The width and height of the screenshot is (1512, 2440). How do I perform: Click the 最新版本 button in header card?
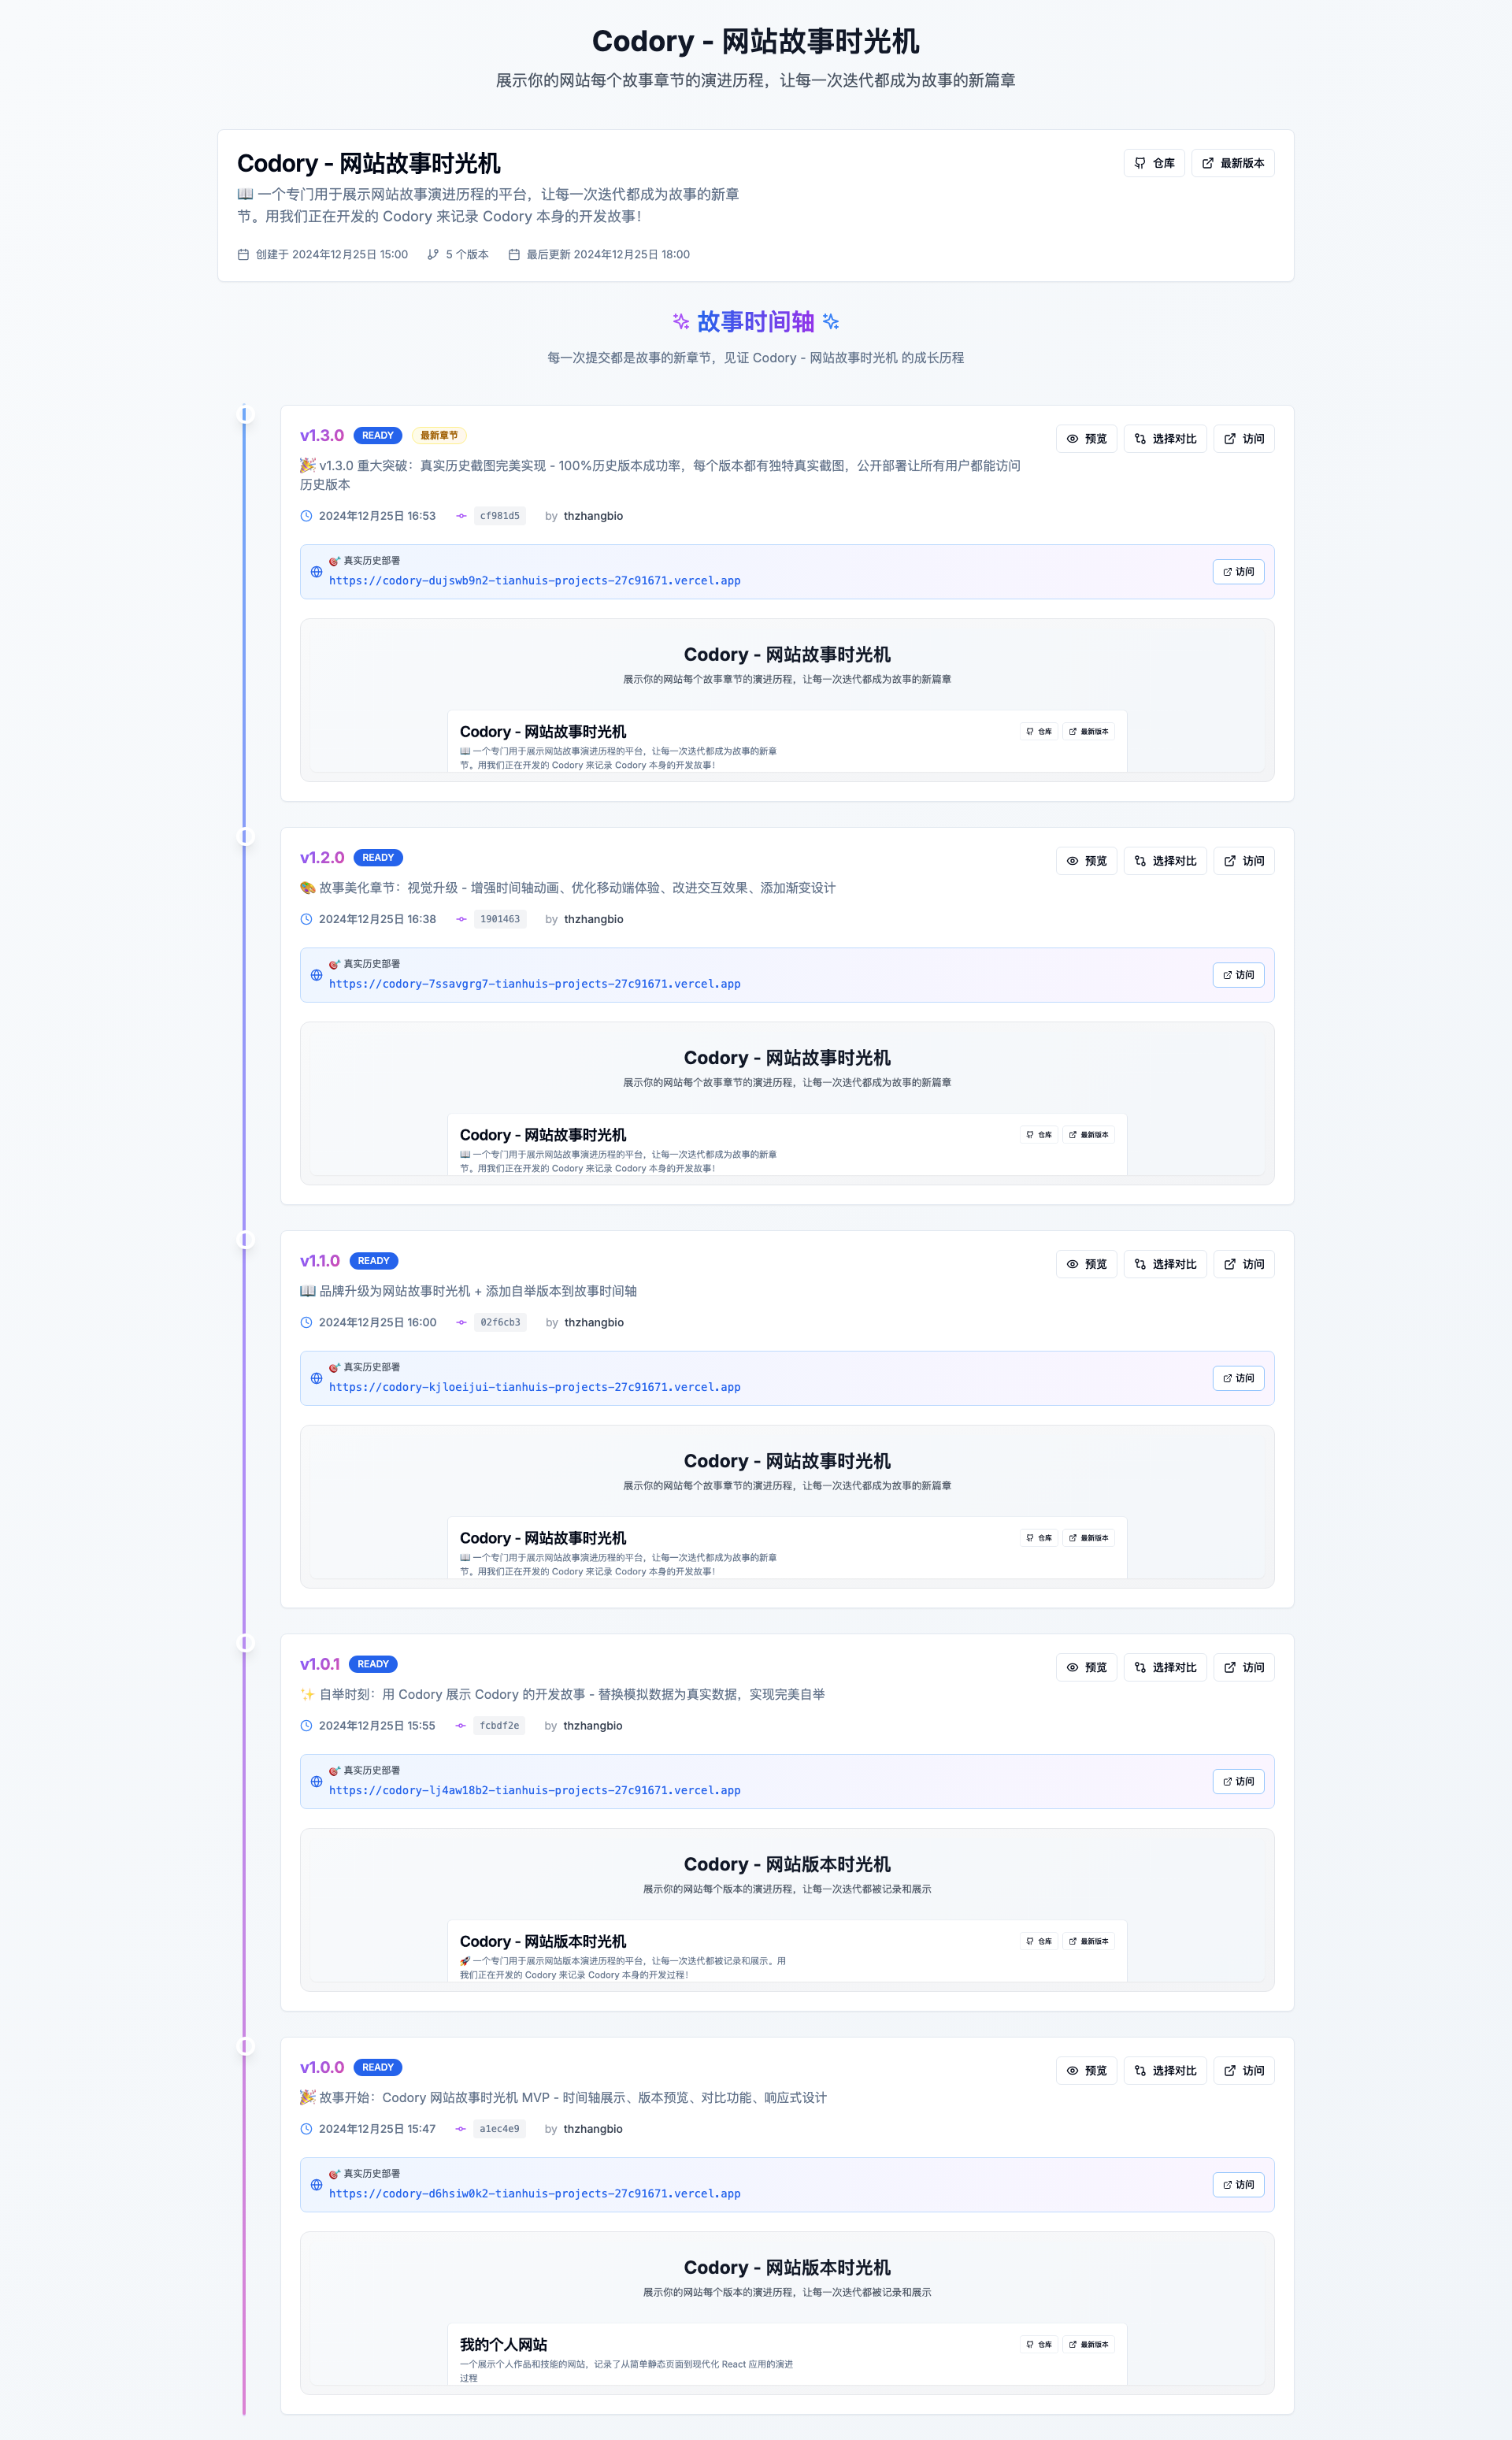point(1232,163)
